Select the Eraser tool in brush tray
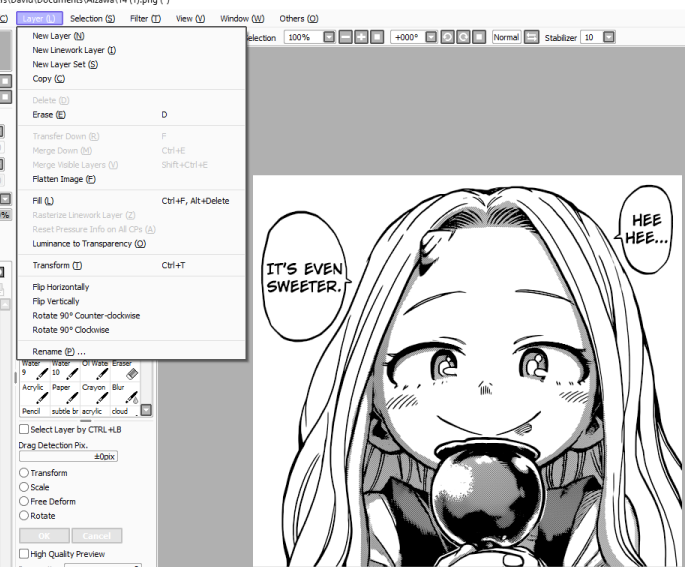 click(125, 370)
